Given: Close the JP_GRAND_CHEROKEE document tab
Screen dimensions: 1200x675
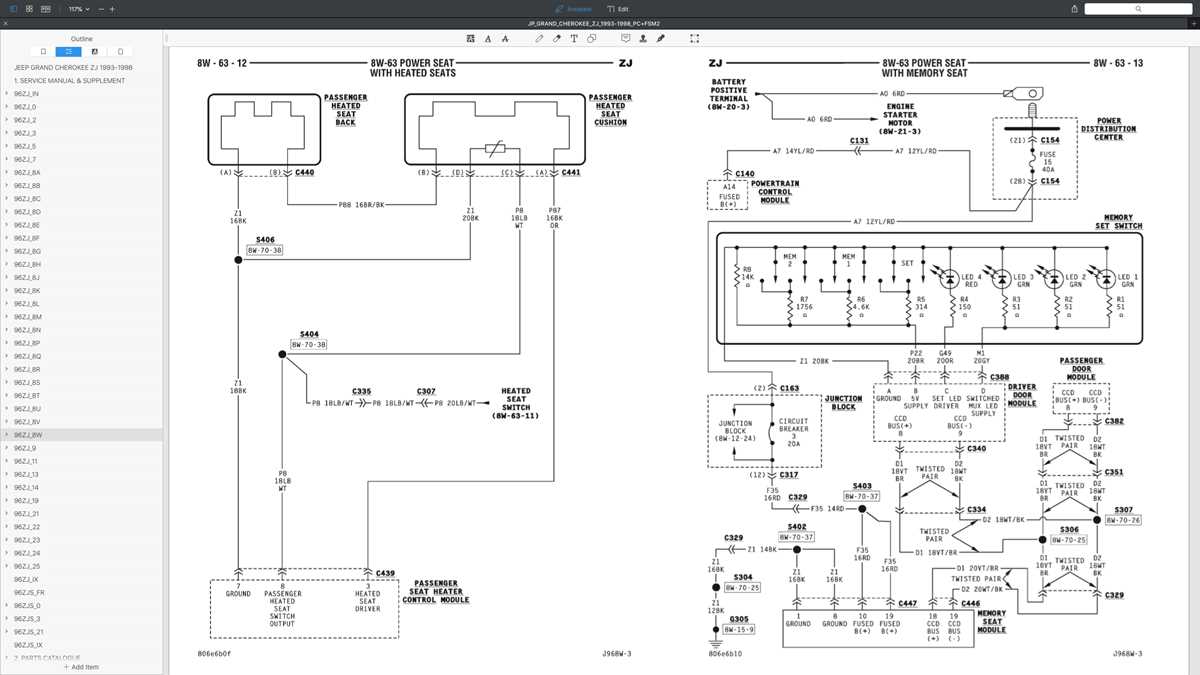Looking at the screenshot, I should coord(6,23).
